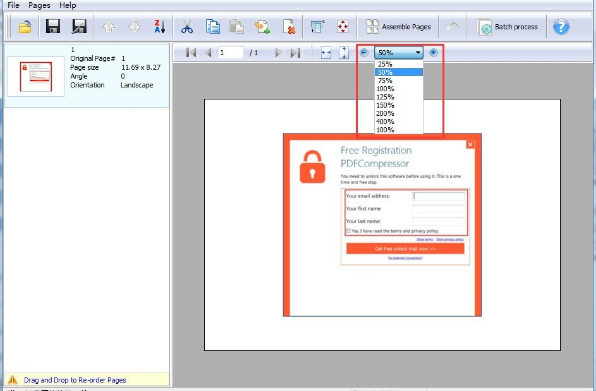Click the '11.69 x 8.27' page size value
Screen dimensions: 596x391
point(141,68)
